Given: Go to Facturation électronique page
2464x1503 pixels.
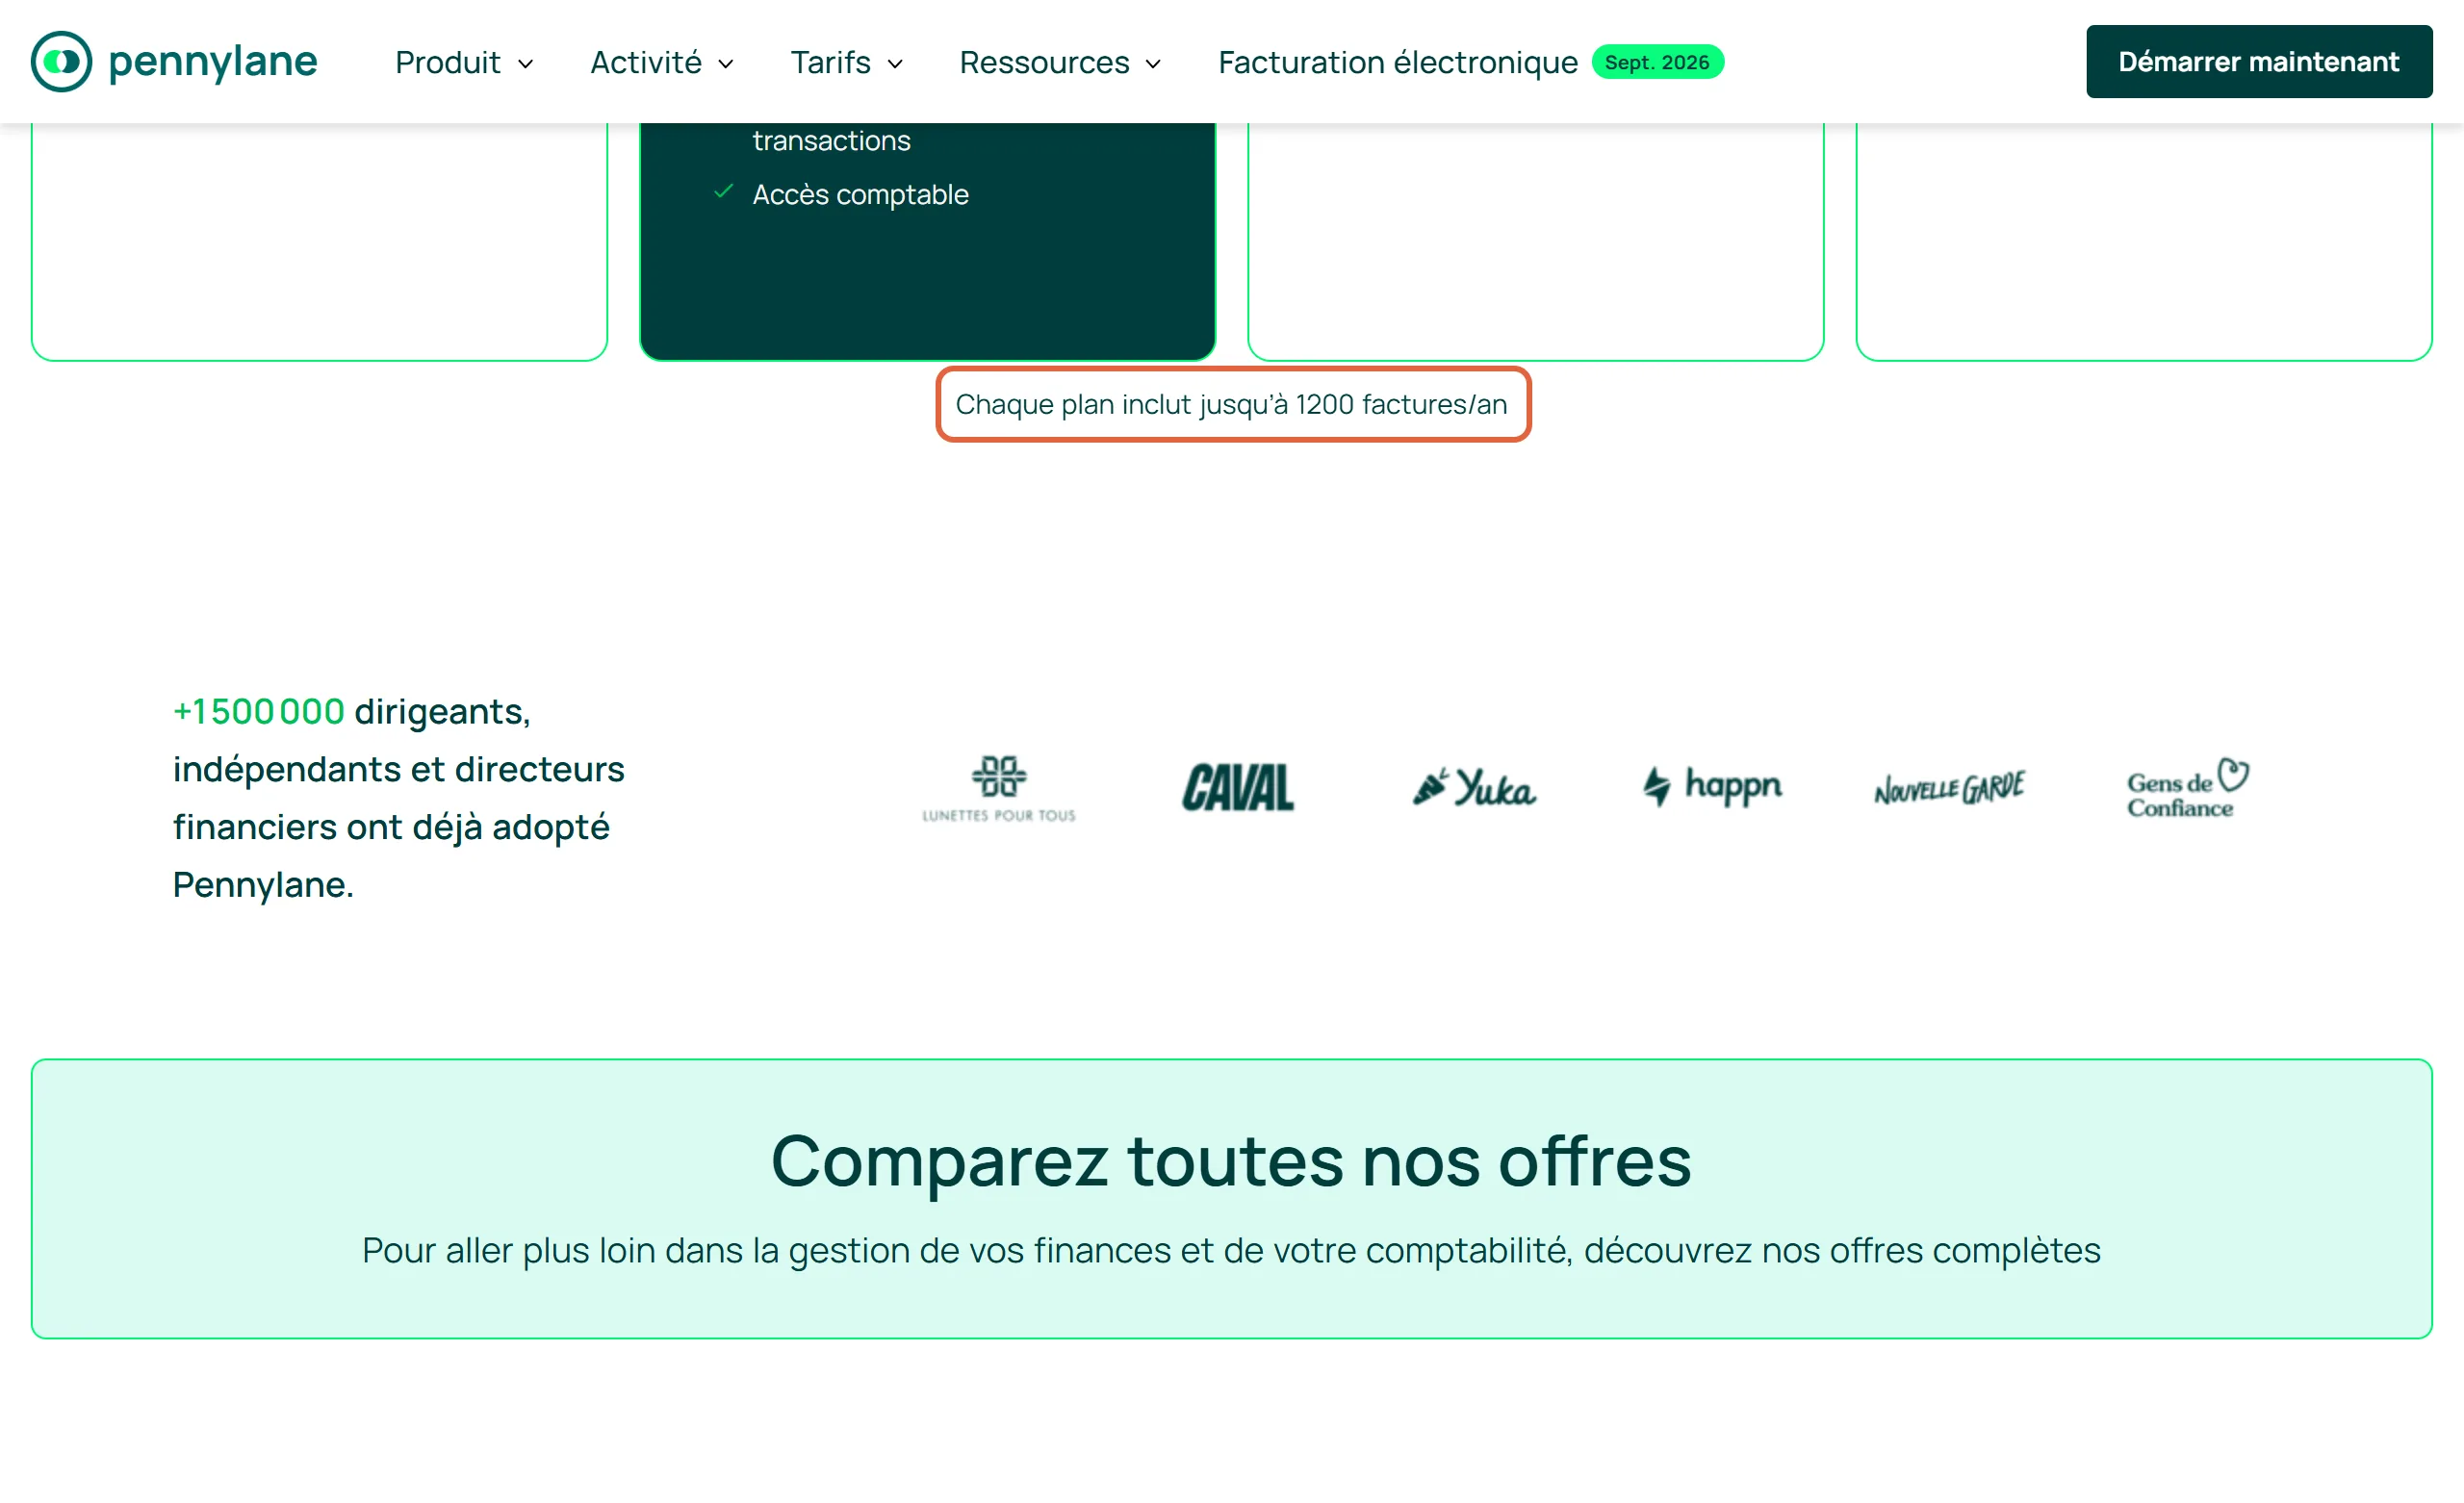Looking at the screenshot, I should tap(1397, 63).
